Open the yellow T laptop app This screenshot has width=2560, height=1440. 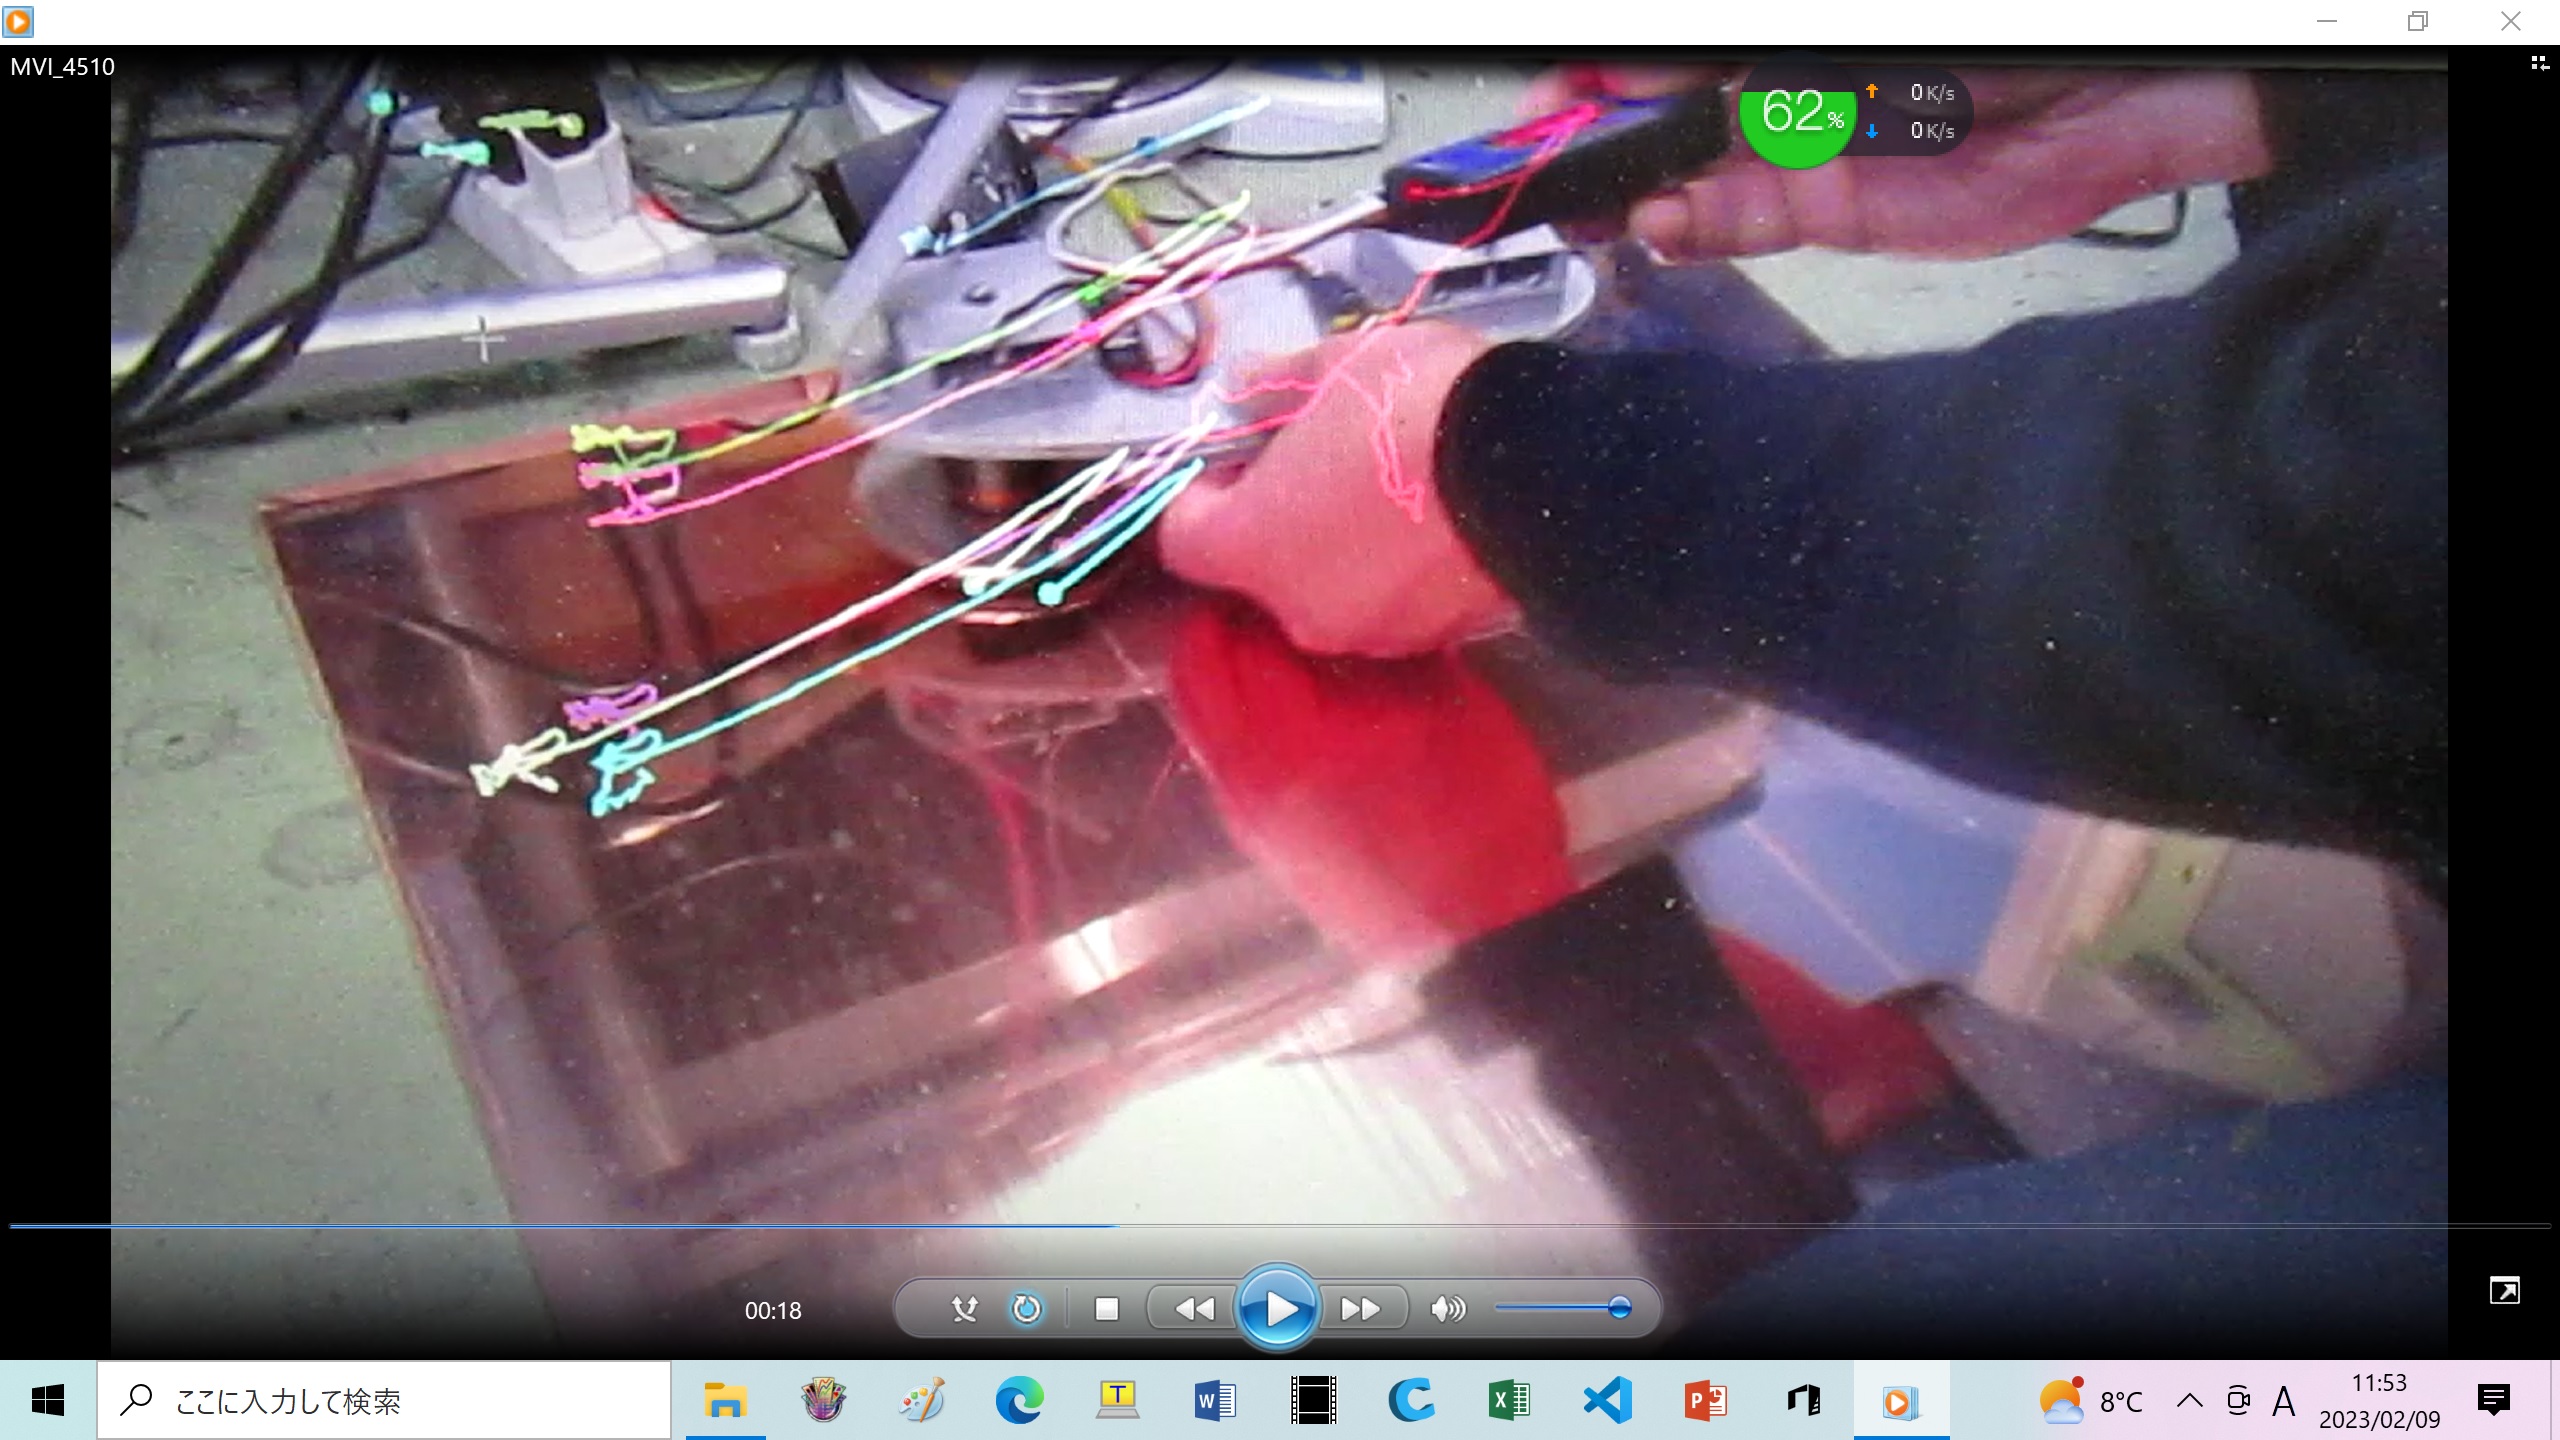coord(1117,1400)
